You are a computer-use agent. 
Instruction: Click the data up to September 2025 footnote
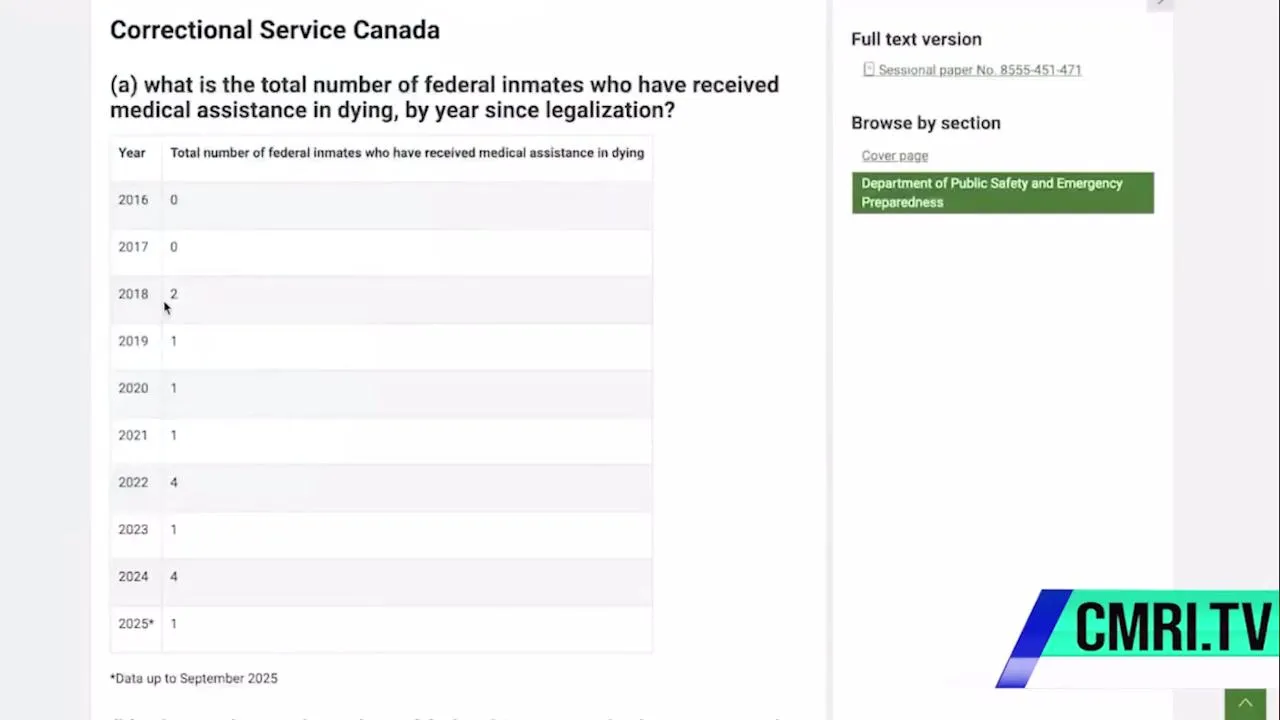click(194, 678)
